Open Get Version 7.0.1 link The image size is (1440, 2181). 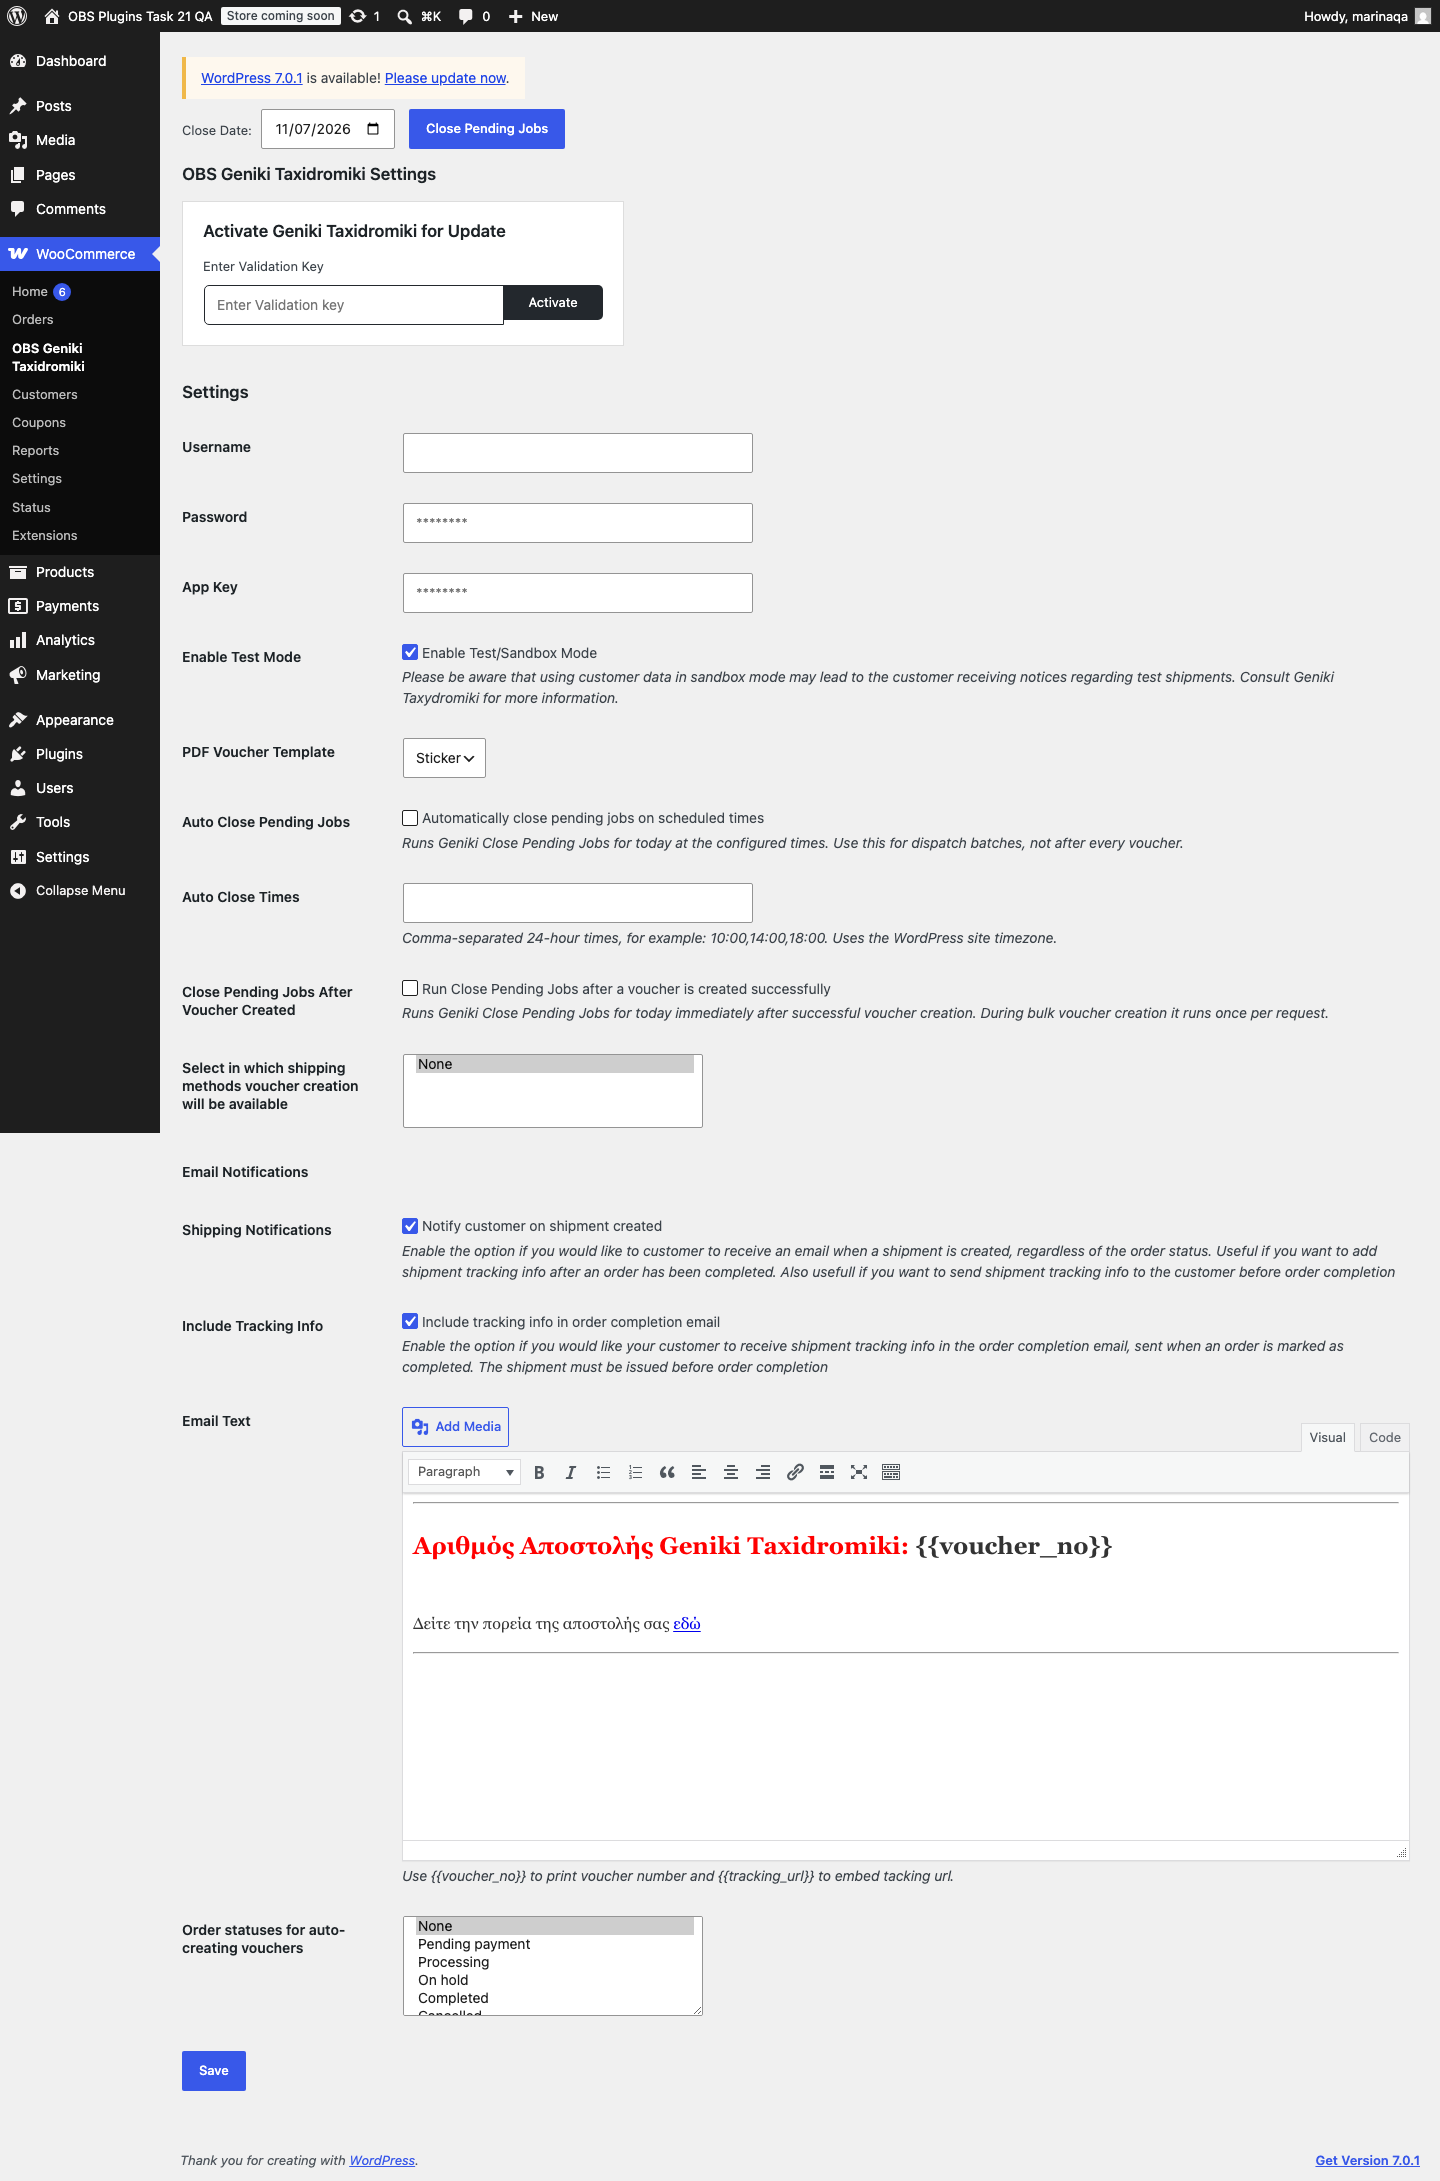(x=1367, y=2160)
